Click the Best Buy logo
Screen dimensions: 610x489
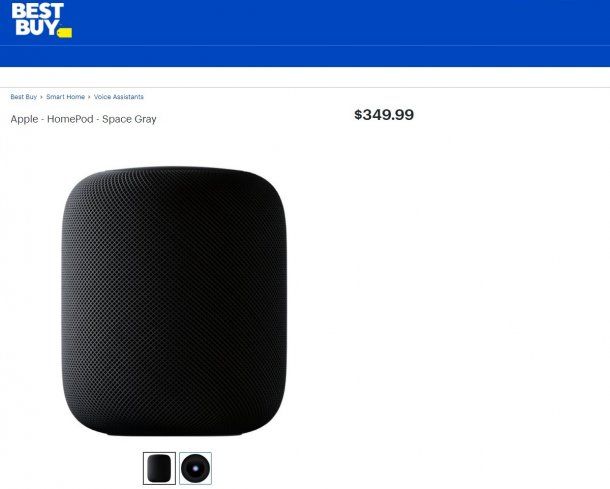(x=42, y=20)
